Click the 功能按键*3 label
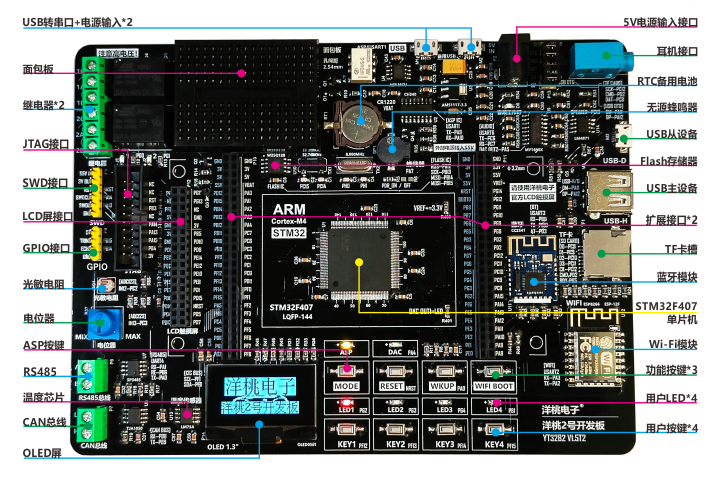 671,370
